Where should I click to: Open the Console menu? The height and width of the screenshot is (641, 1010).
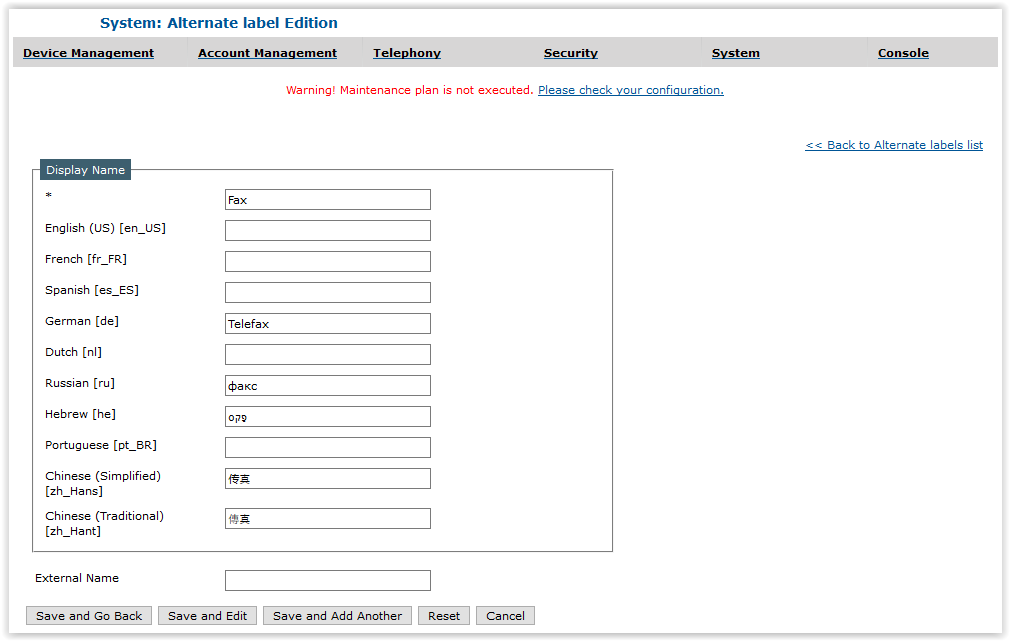[x=903, y=53]
